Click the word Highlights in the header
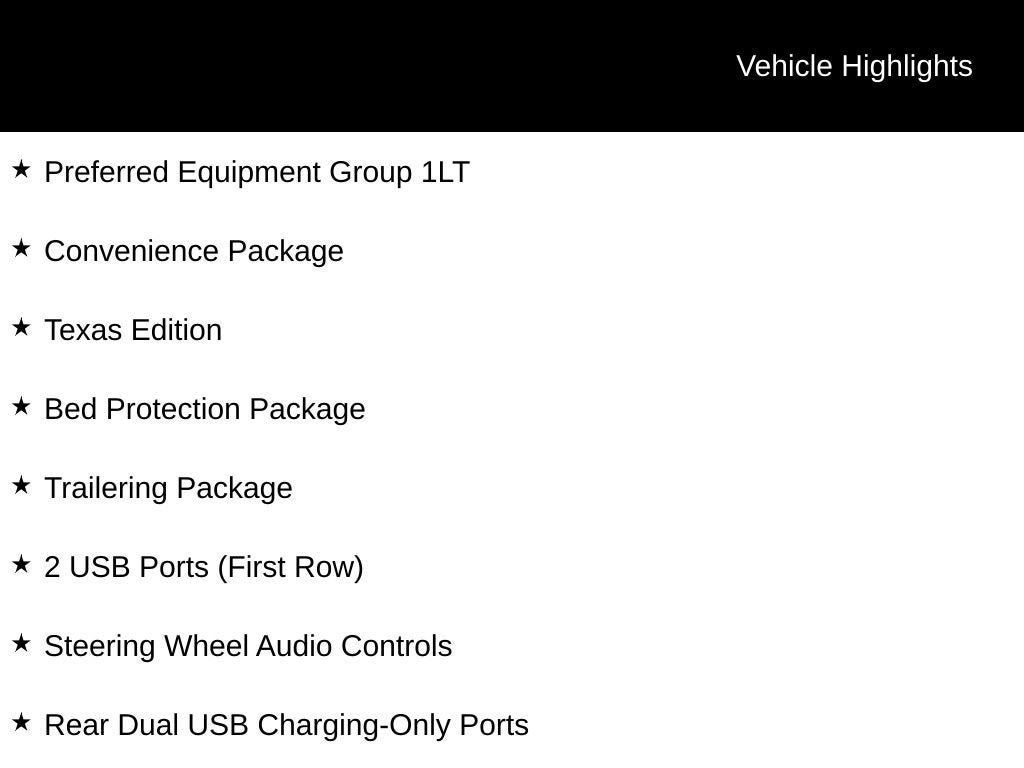This screenshot has height=768, width=1024. pos(907,67)
